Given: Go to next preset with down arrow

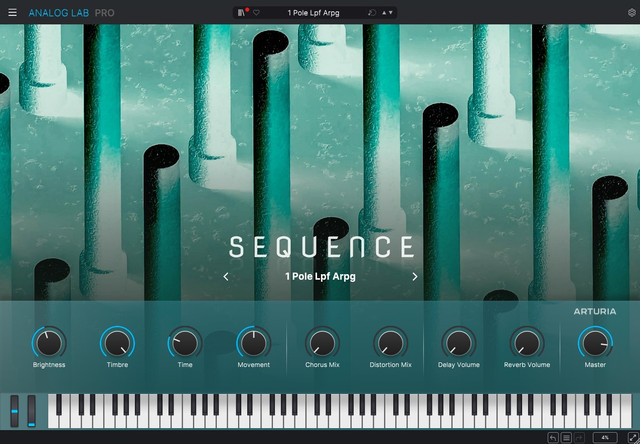Looking at the screenshot, I should click(x=391, y=13).
